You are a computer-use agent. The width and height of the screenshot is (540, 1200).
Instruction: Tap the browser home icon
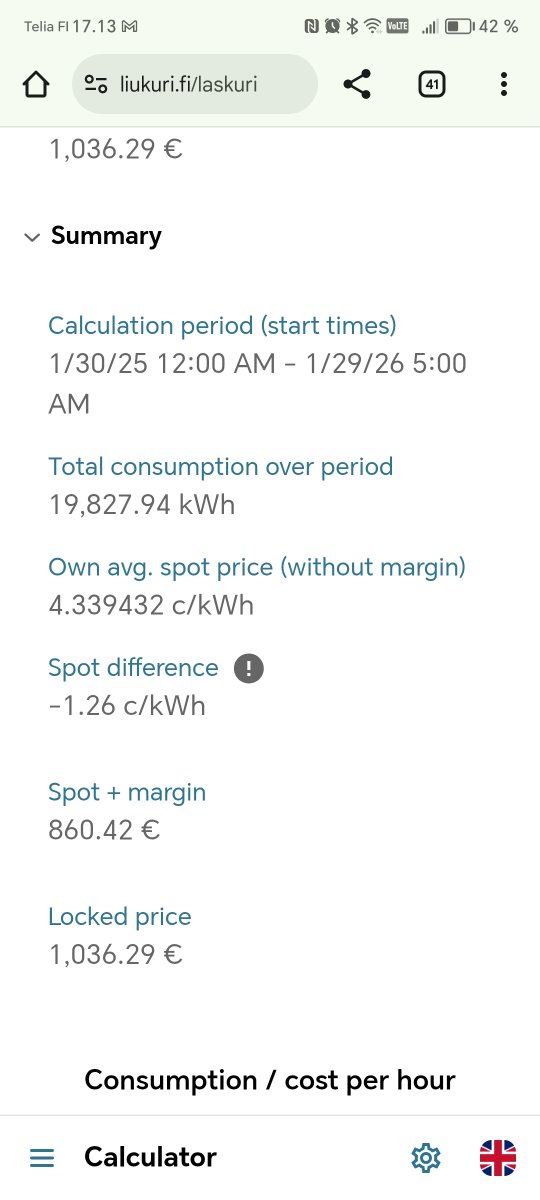(35, 85)
